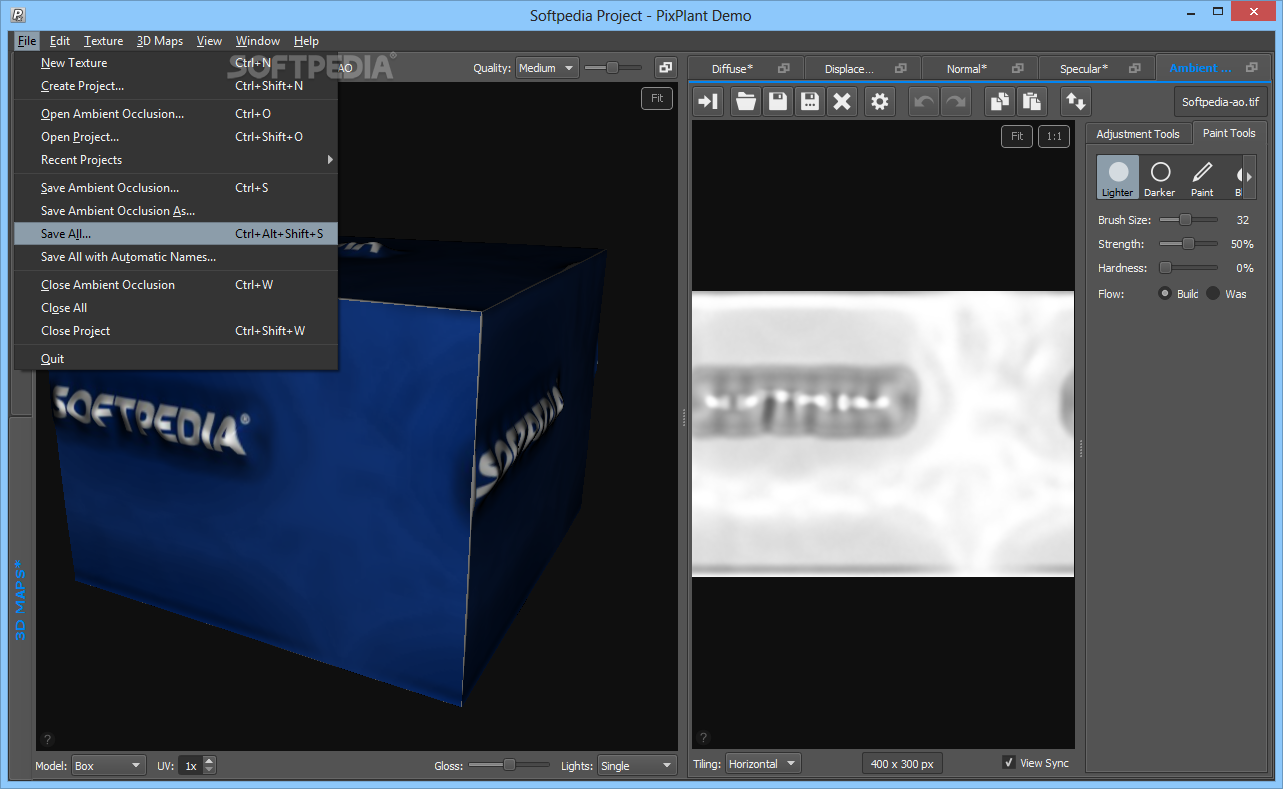Click the PixPlant app icon in title bar
The height and width of the screenshot is (789, 1283).
17,15
